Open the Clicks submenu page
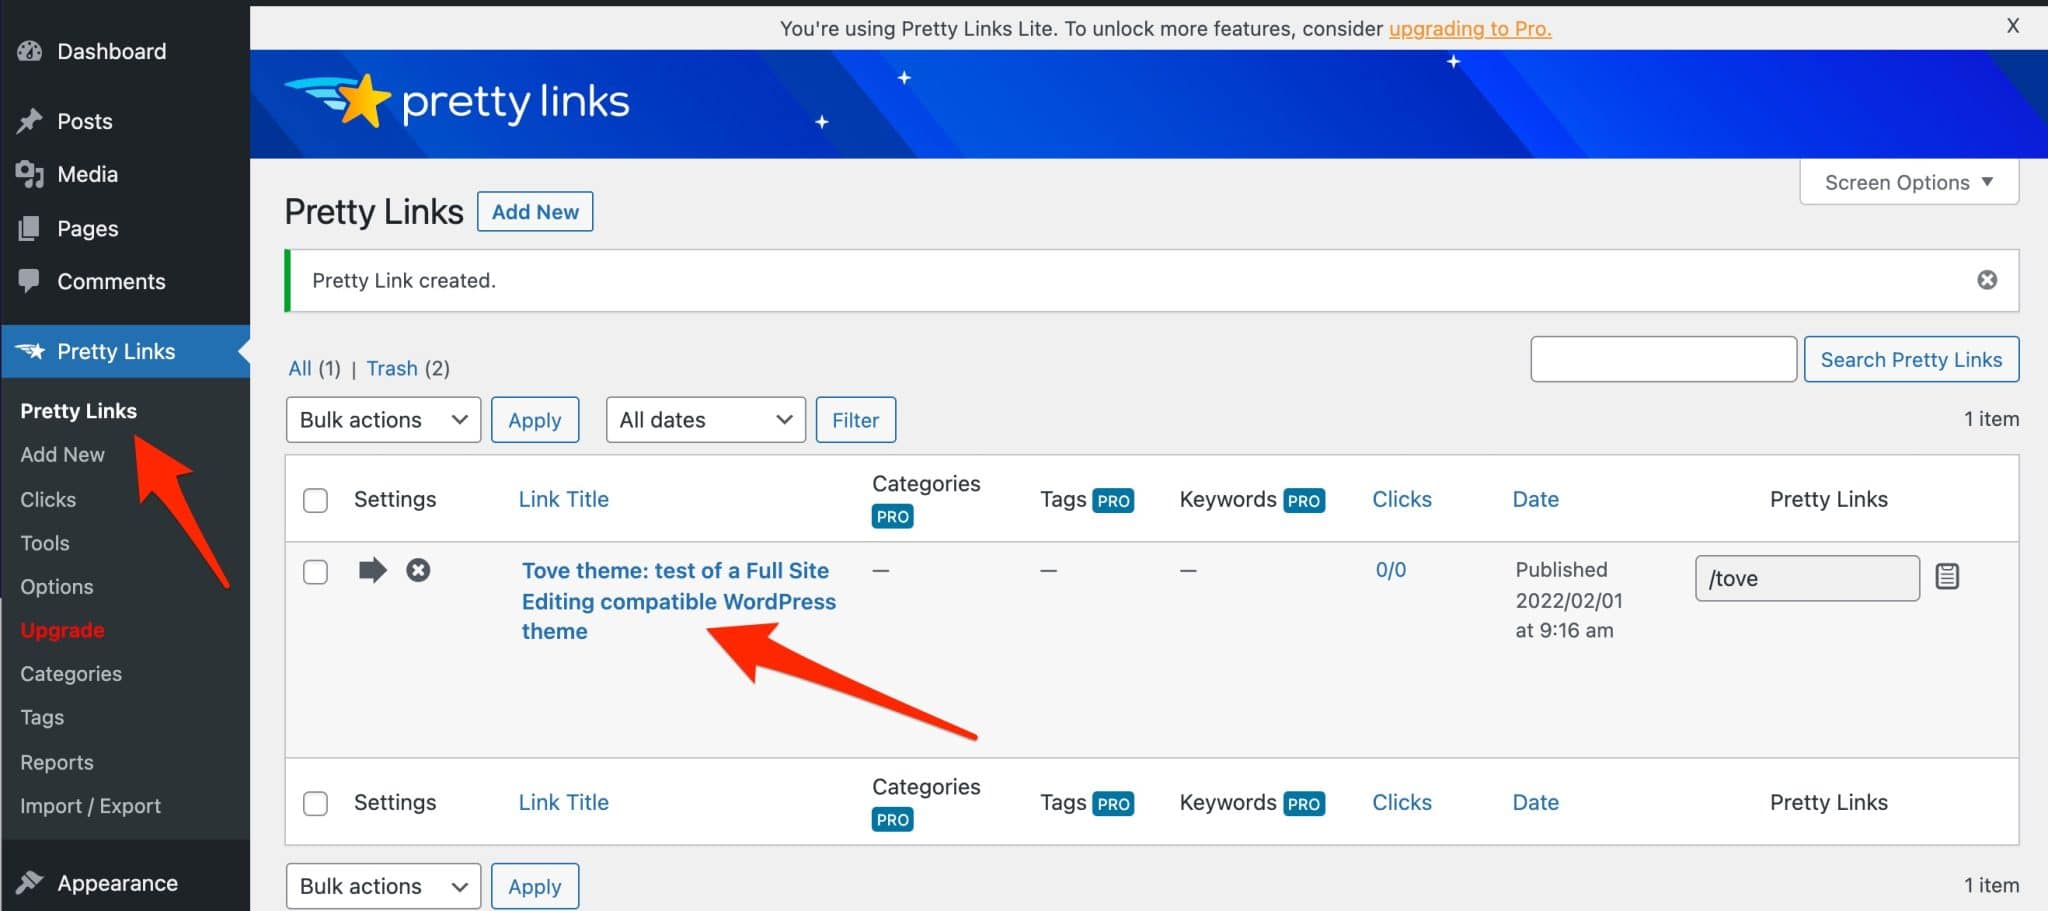 (48, 499)
